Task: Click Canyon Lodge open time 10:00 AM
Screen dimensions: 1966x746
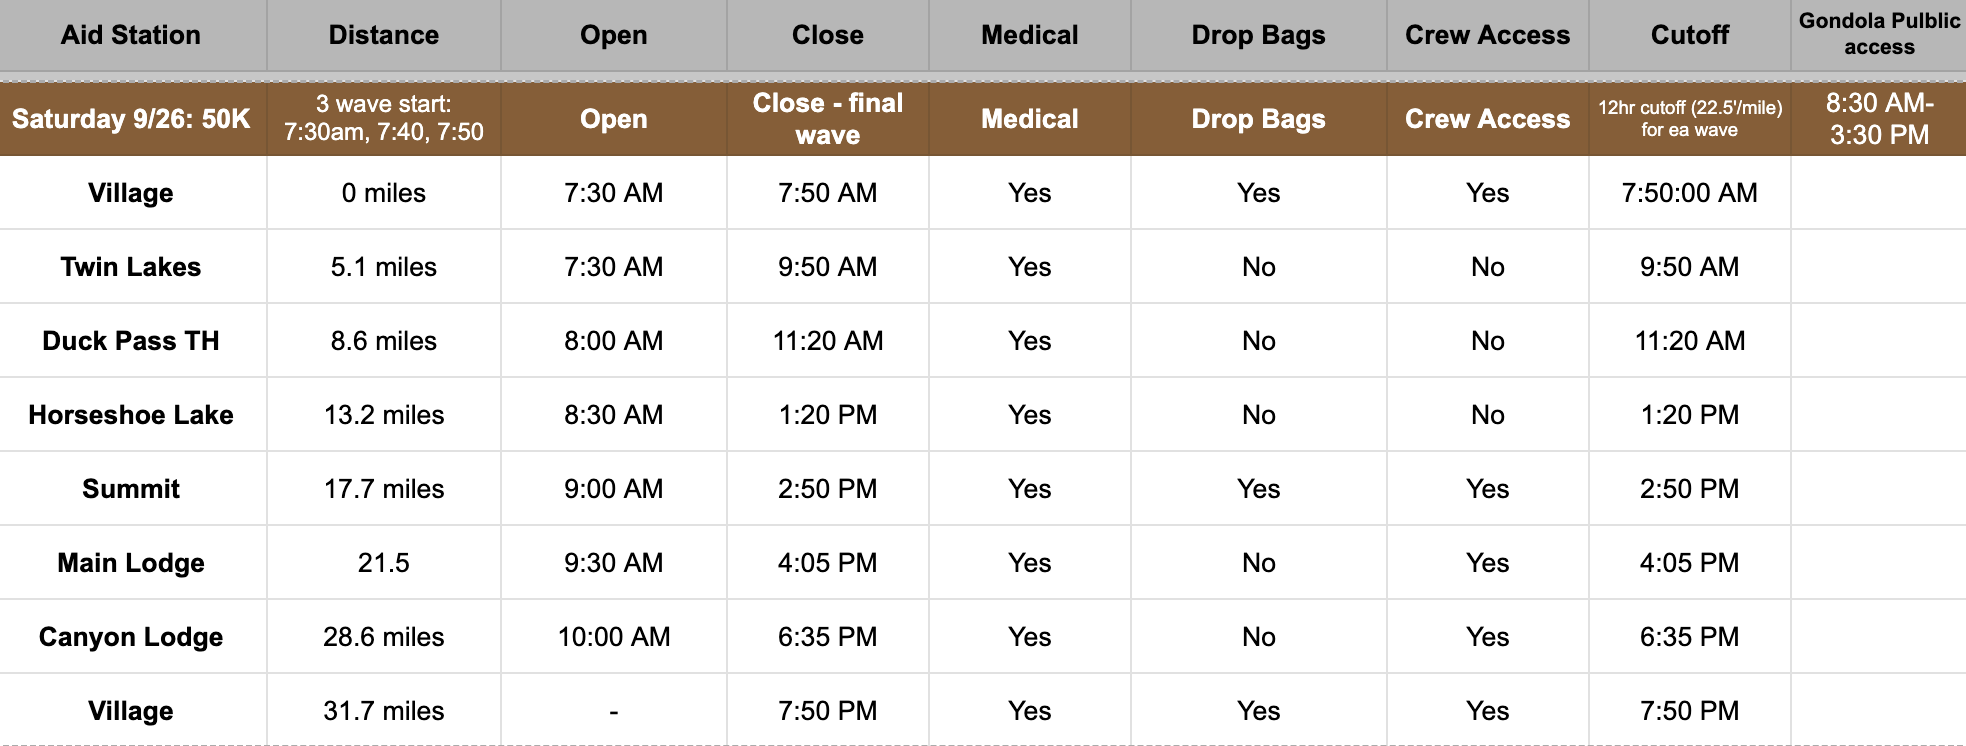Action: click(614, 637)
